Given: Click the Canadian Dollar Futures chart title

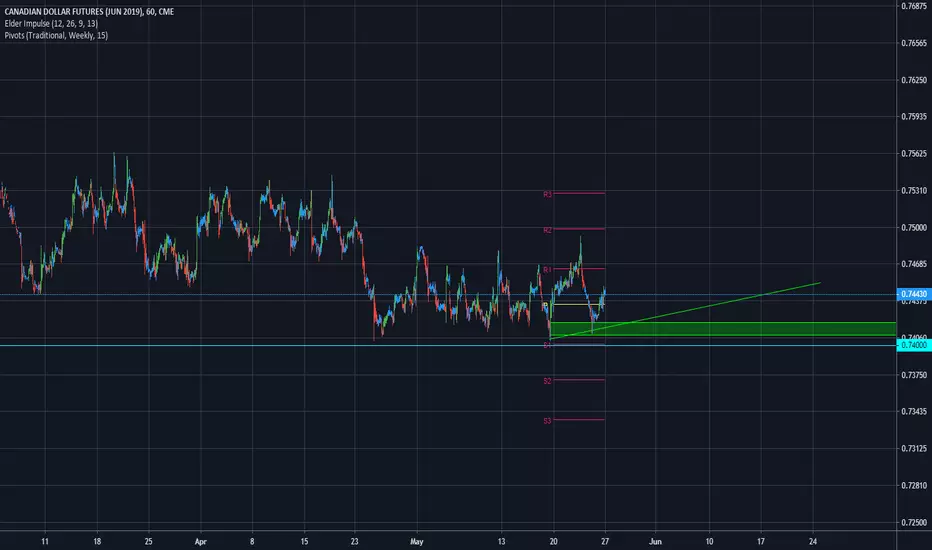Looking at the screenshot, I should point(89,12).
